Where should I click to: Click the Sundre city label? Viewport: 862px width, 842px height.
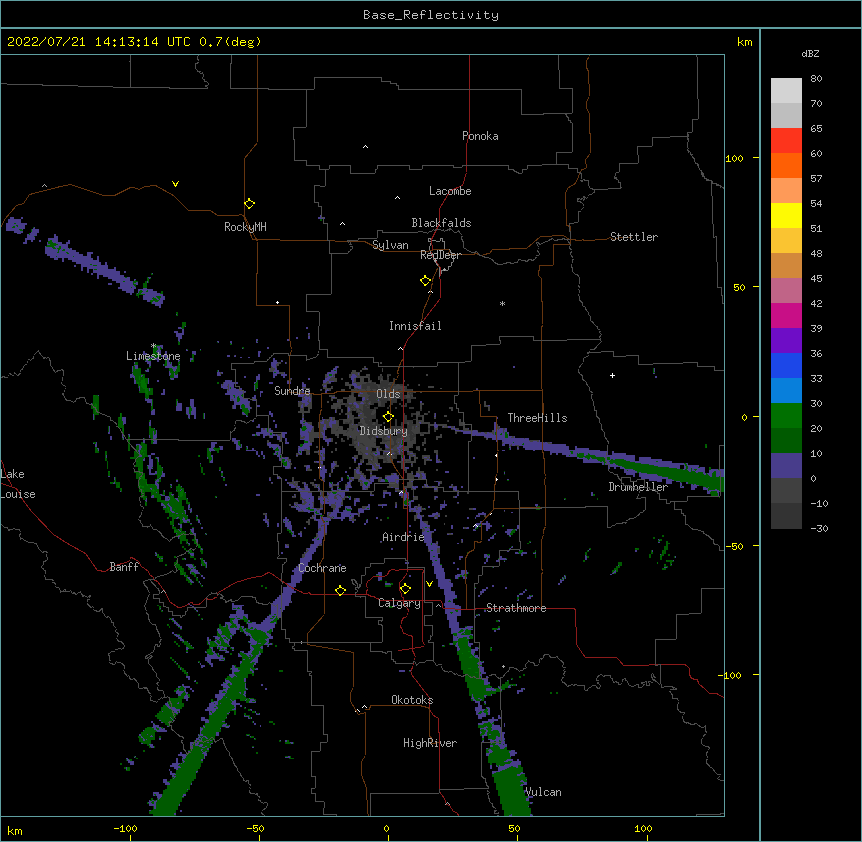click(292, 391)
